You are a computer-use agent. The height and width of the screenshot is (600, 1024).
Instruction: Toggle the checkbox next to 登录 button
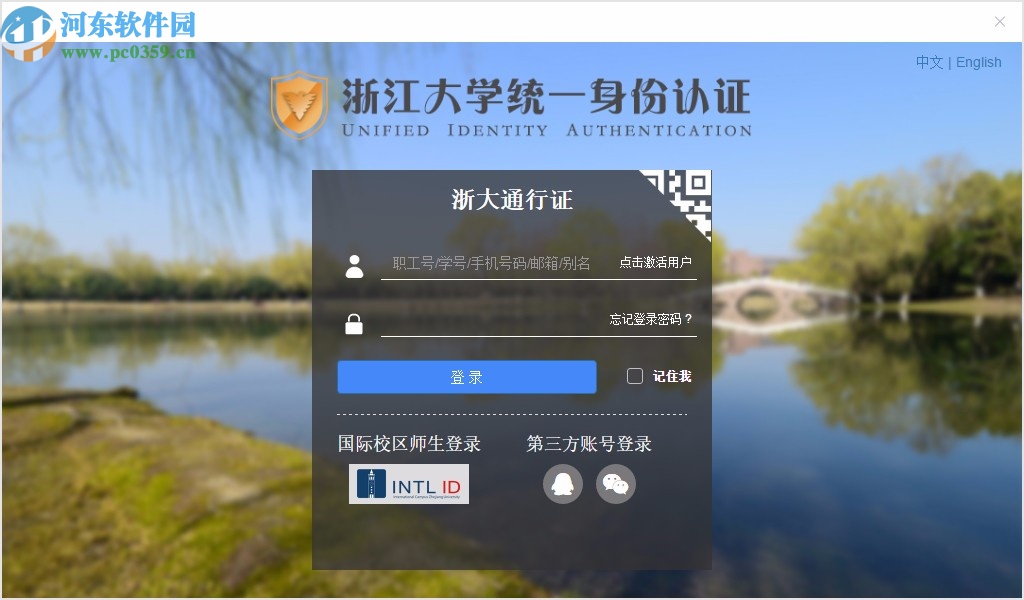(x=634, y=375)
